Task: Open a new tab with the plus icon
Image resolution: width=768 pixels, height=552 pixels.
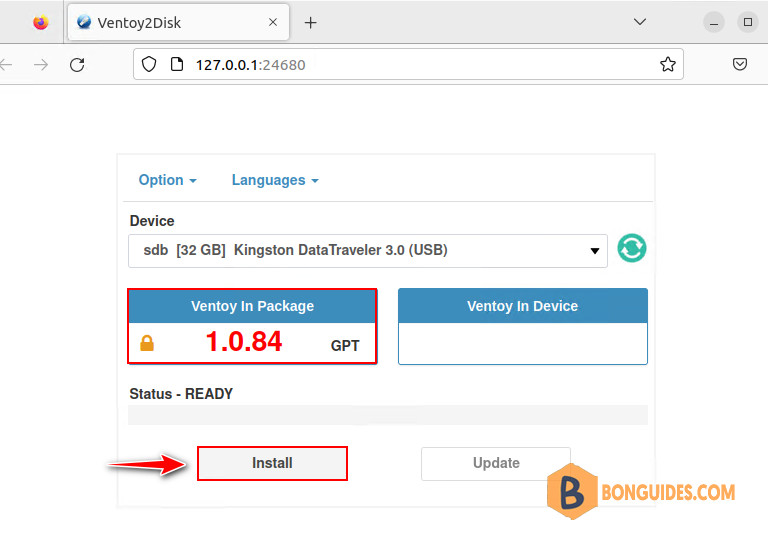Action: (311, 23)
